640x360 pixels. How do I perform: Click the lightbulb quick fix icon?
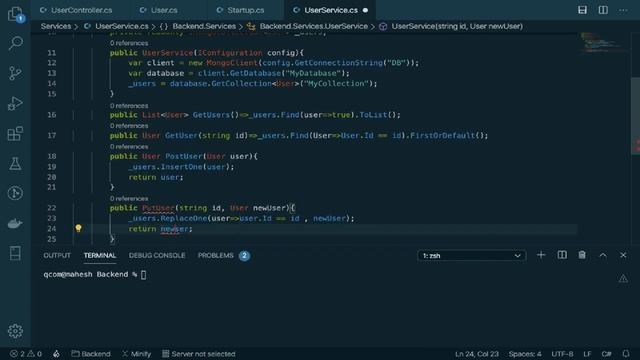pyautogui.click(x=78, y=228)
